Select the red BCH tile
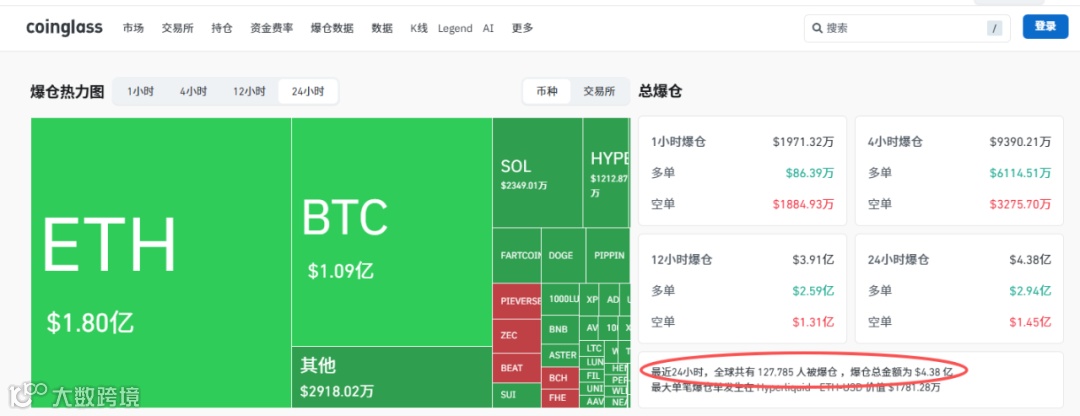The width and height of the screenshot is (1080, 416). pyautogui.click(x=561, y=378)
